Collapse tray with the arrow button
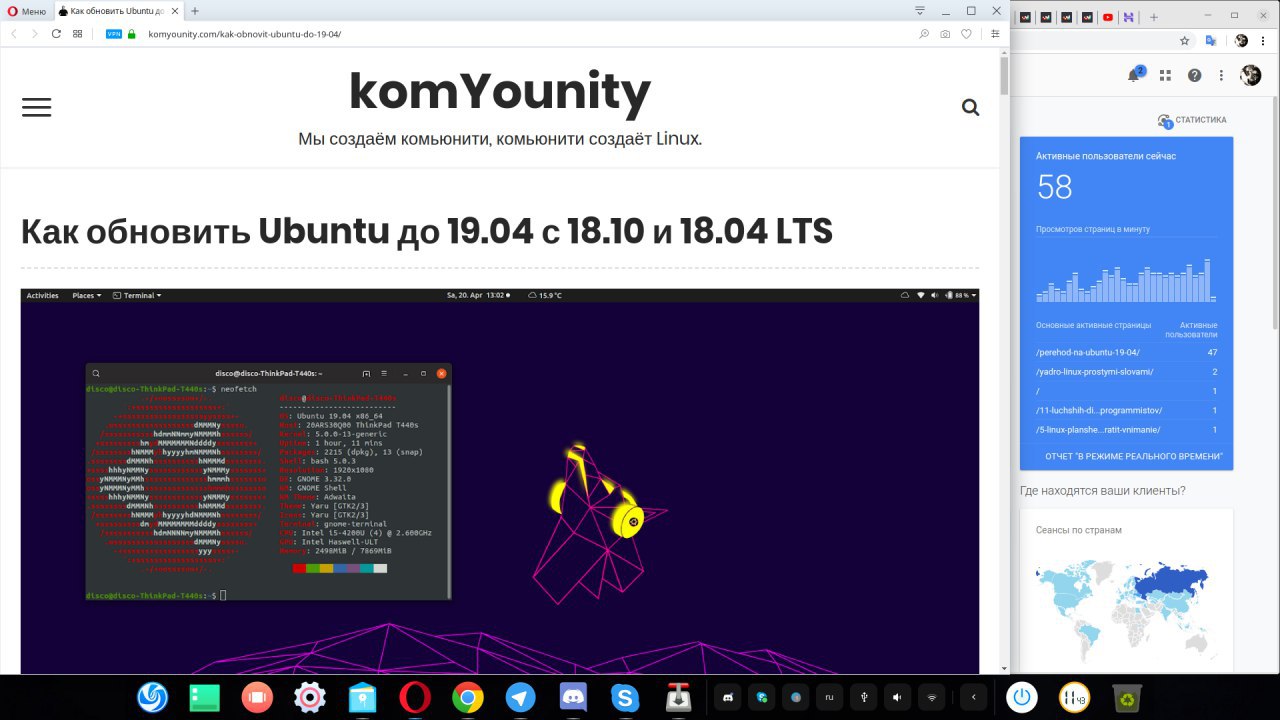Image resolution: width=1280 pixels, height=720 pixels. tap(974, 697)
